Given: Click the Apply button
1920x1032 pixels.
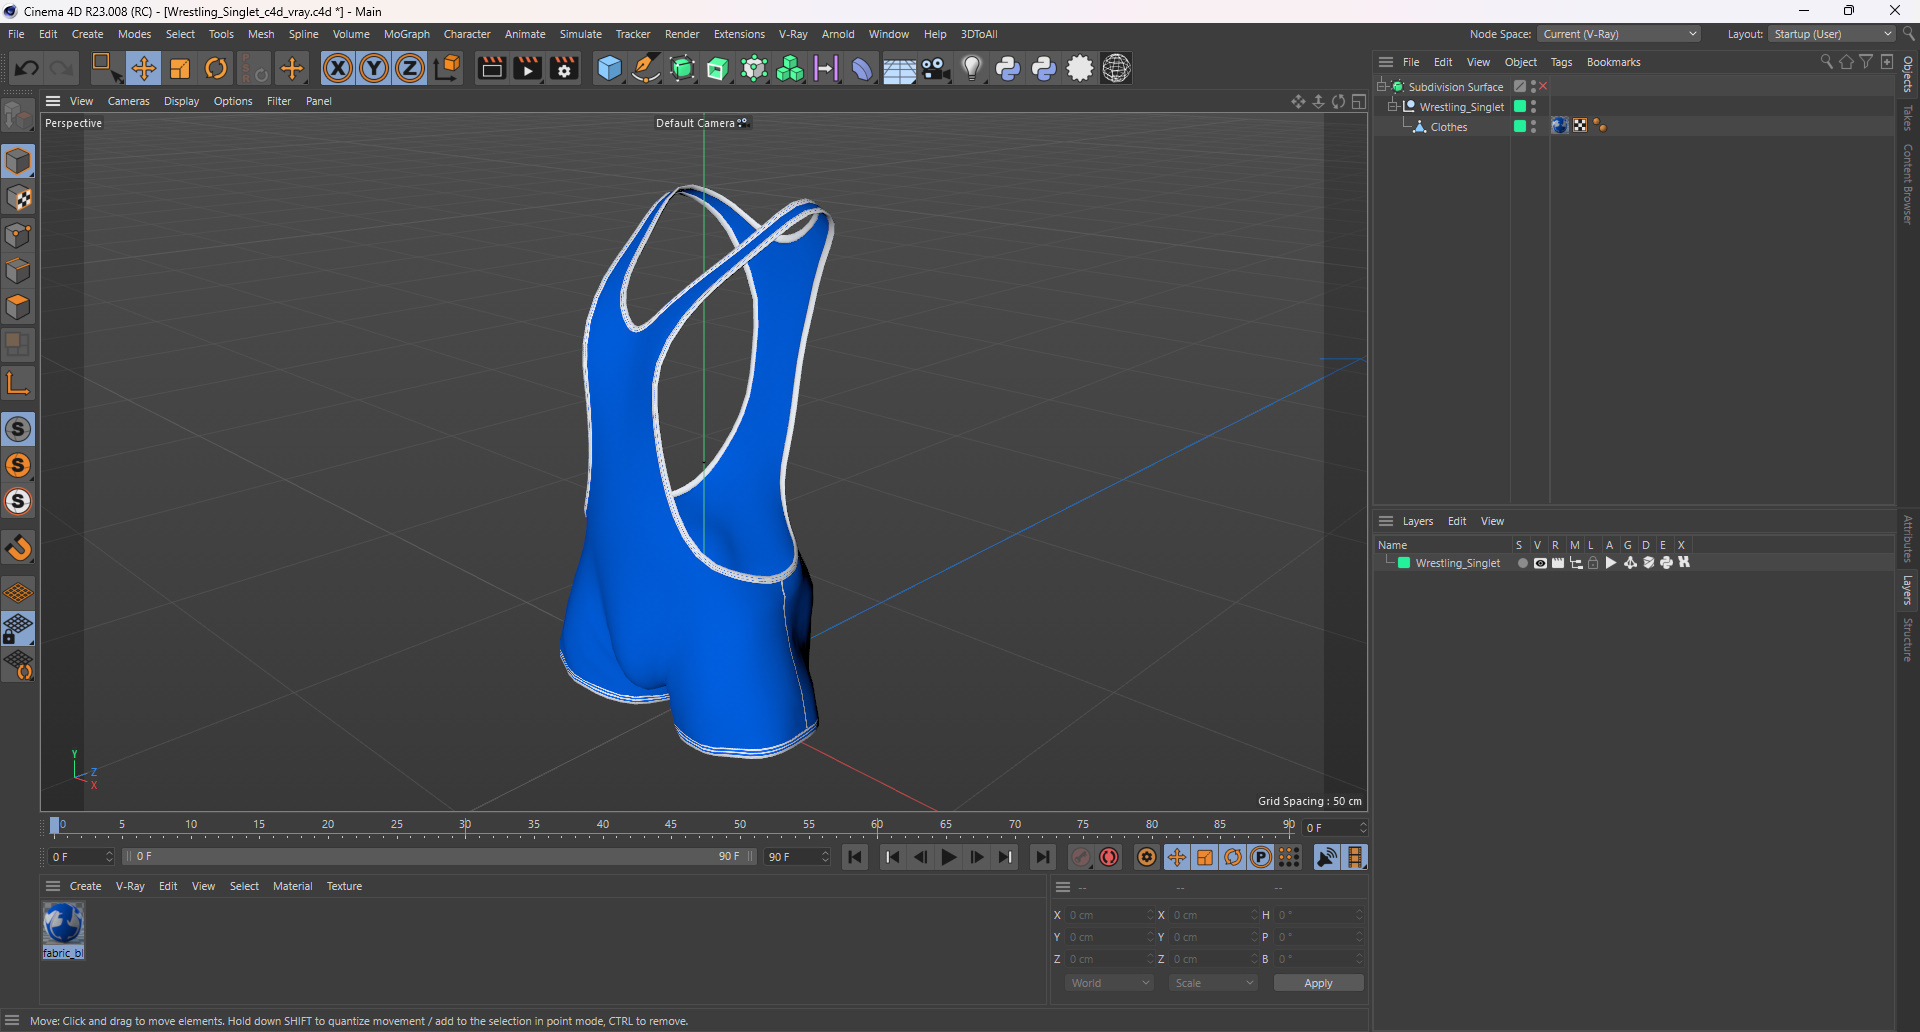Looking at the screenshot, I should coord(1318,983).
